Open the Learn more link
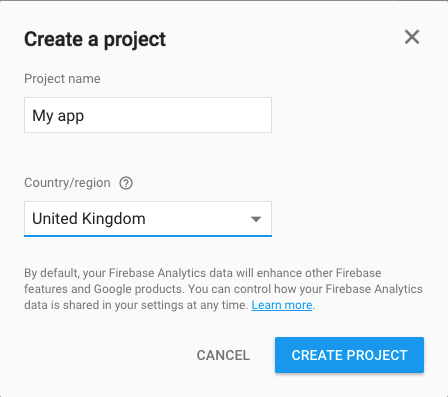 click(282, 305)
